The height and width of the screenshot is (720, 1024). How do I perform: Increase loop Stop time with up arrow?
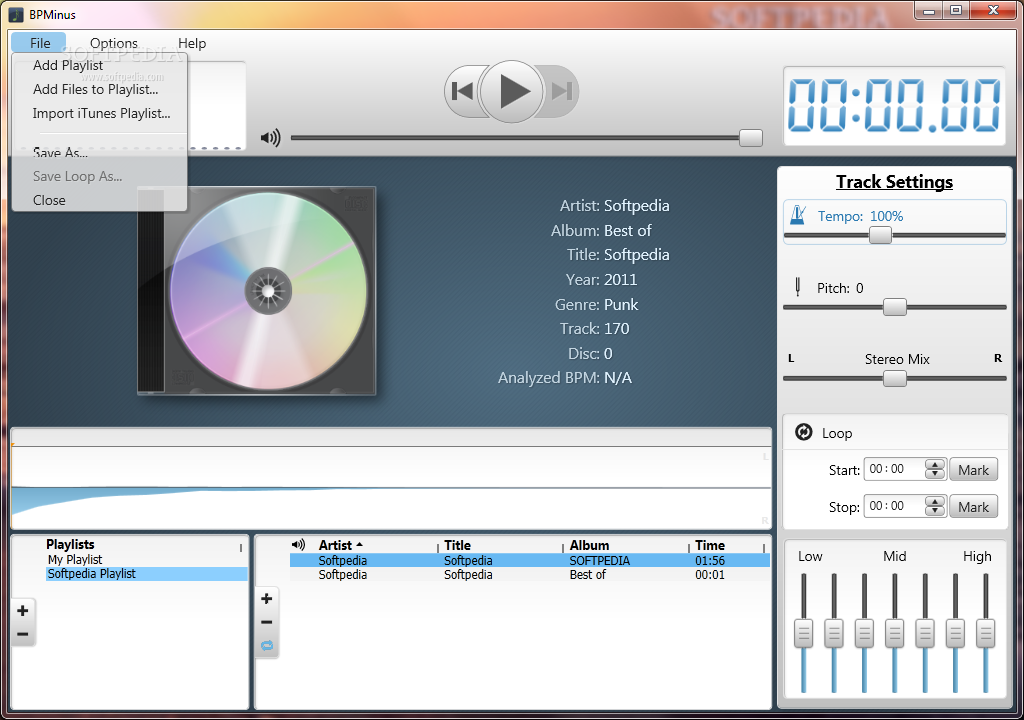click(x=935, y=502)
